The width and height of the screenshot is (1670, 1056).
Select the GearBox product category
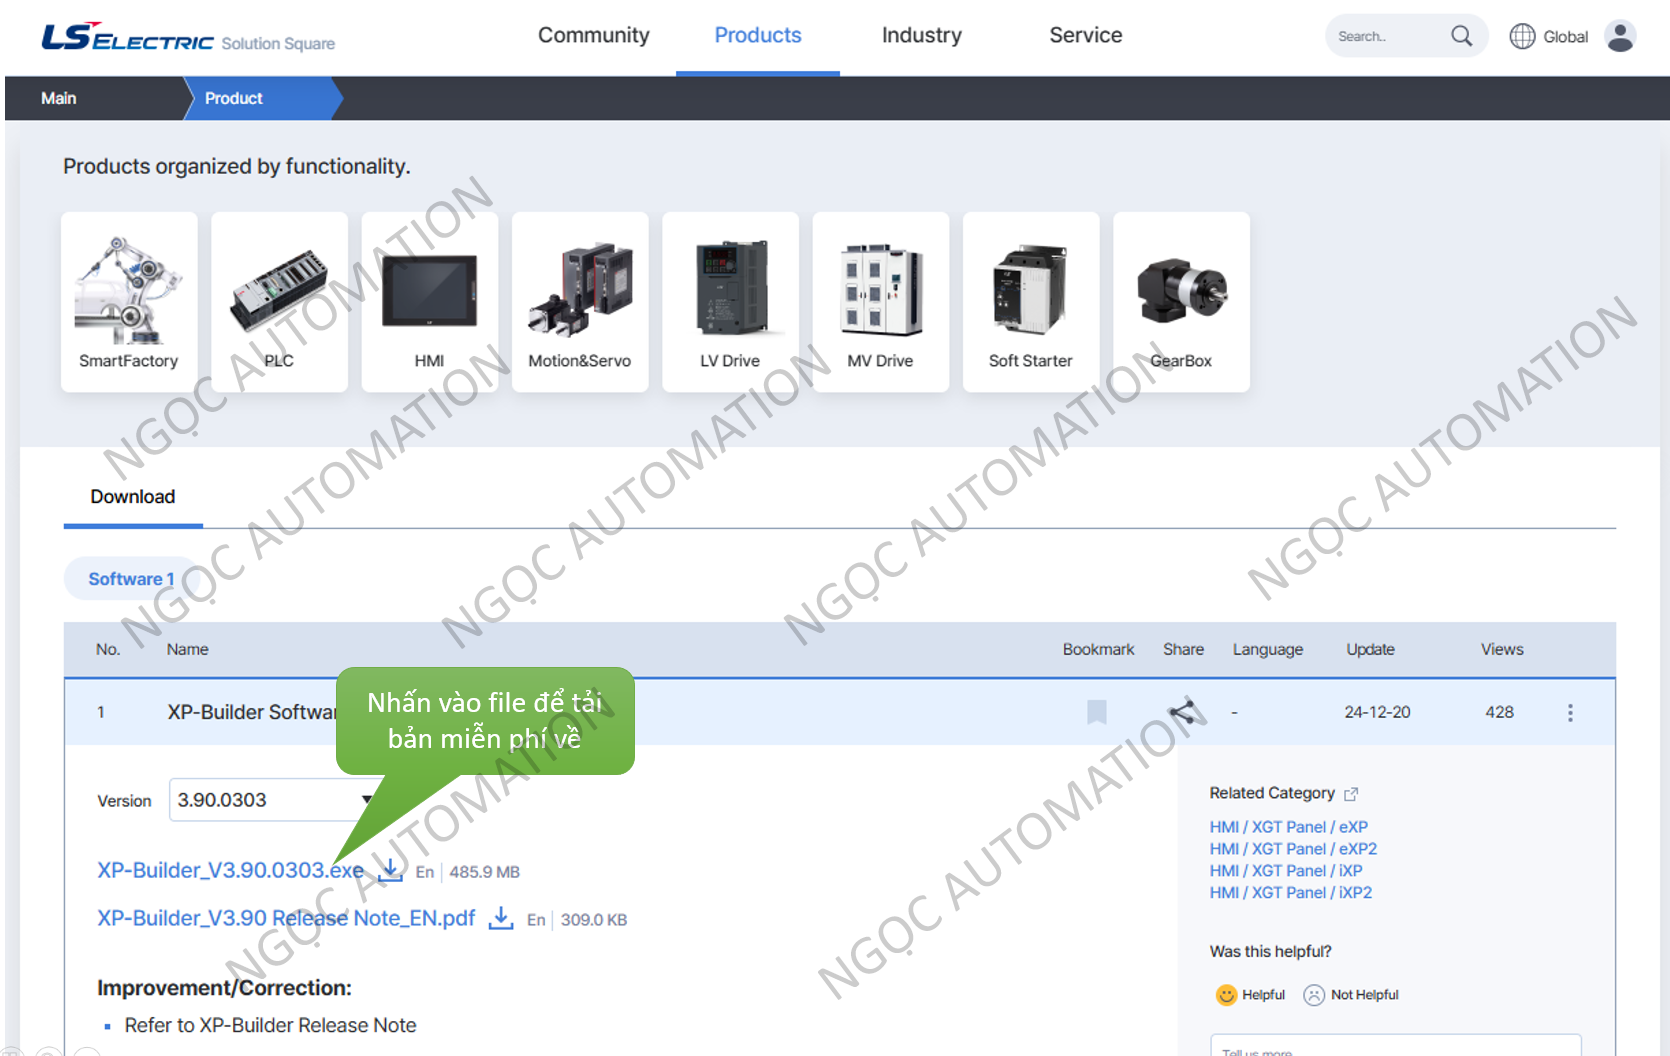coord(1181,302)
